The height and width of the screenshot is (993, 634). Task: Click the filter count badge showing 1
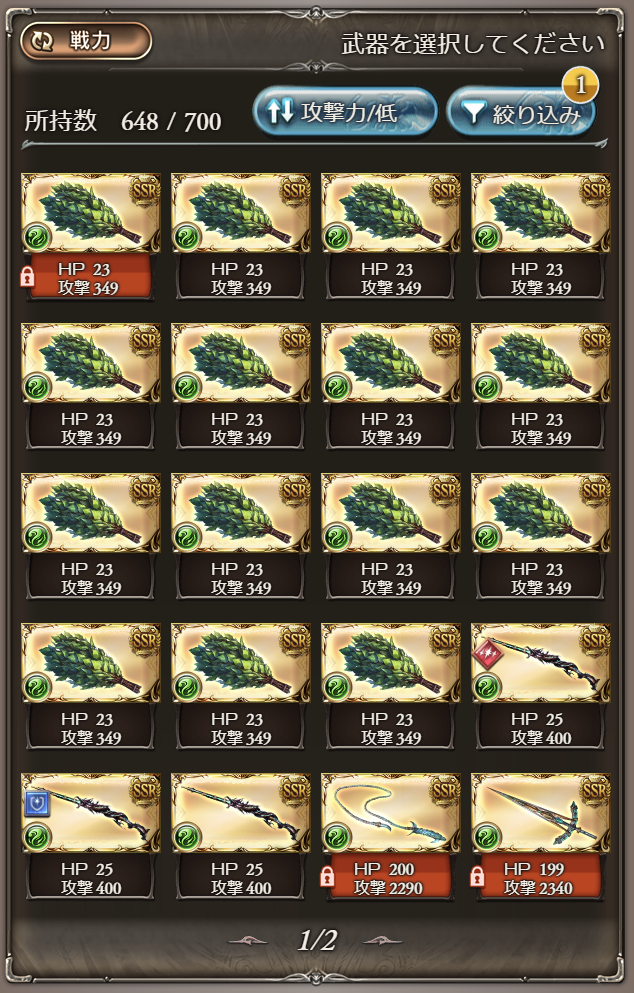click(580, 84)
